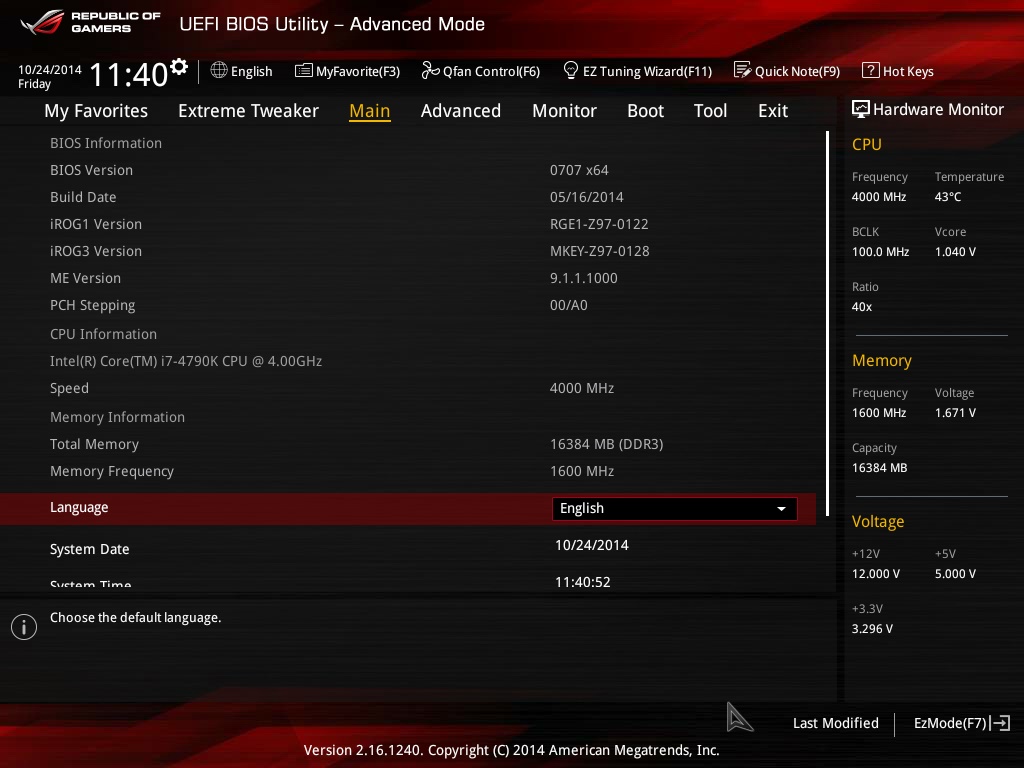This screenshot has width=1024, height=768.
Task: Select the Language row label
Action: click(79, 507)
